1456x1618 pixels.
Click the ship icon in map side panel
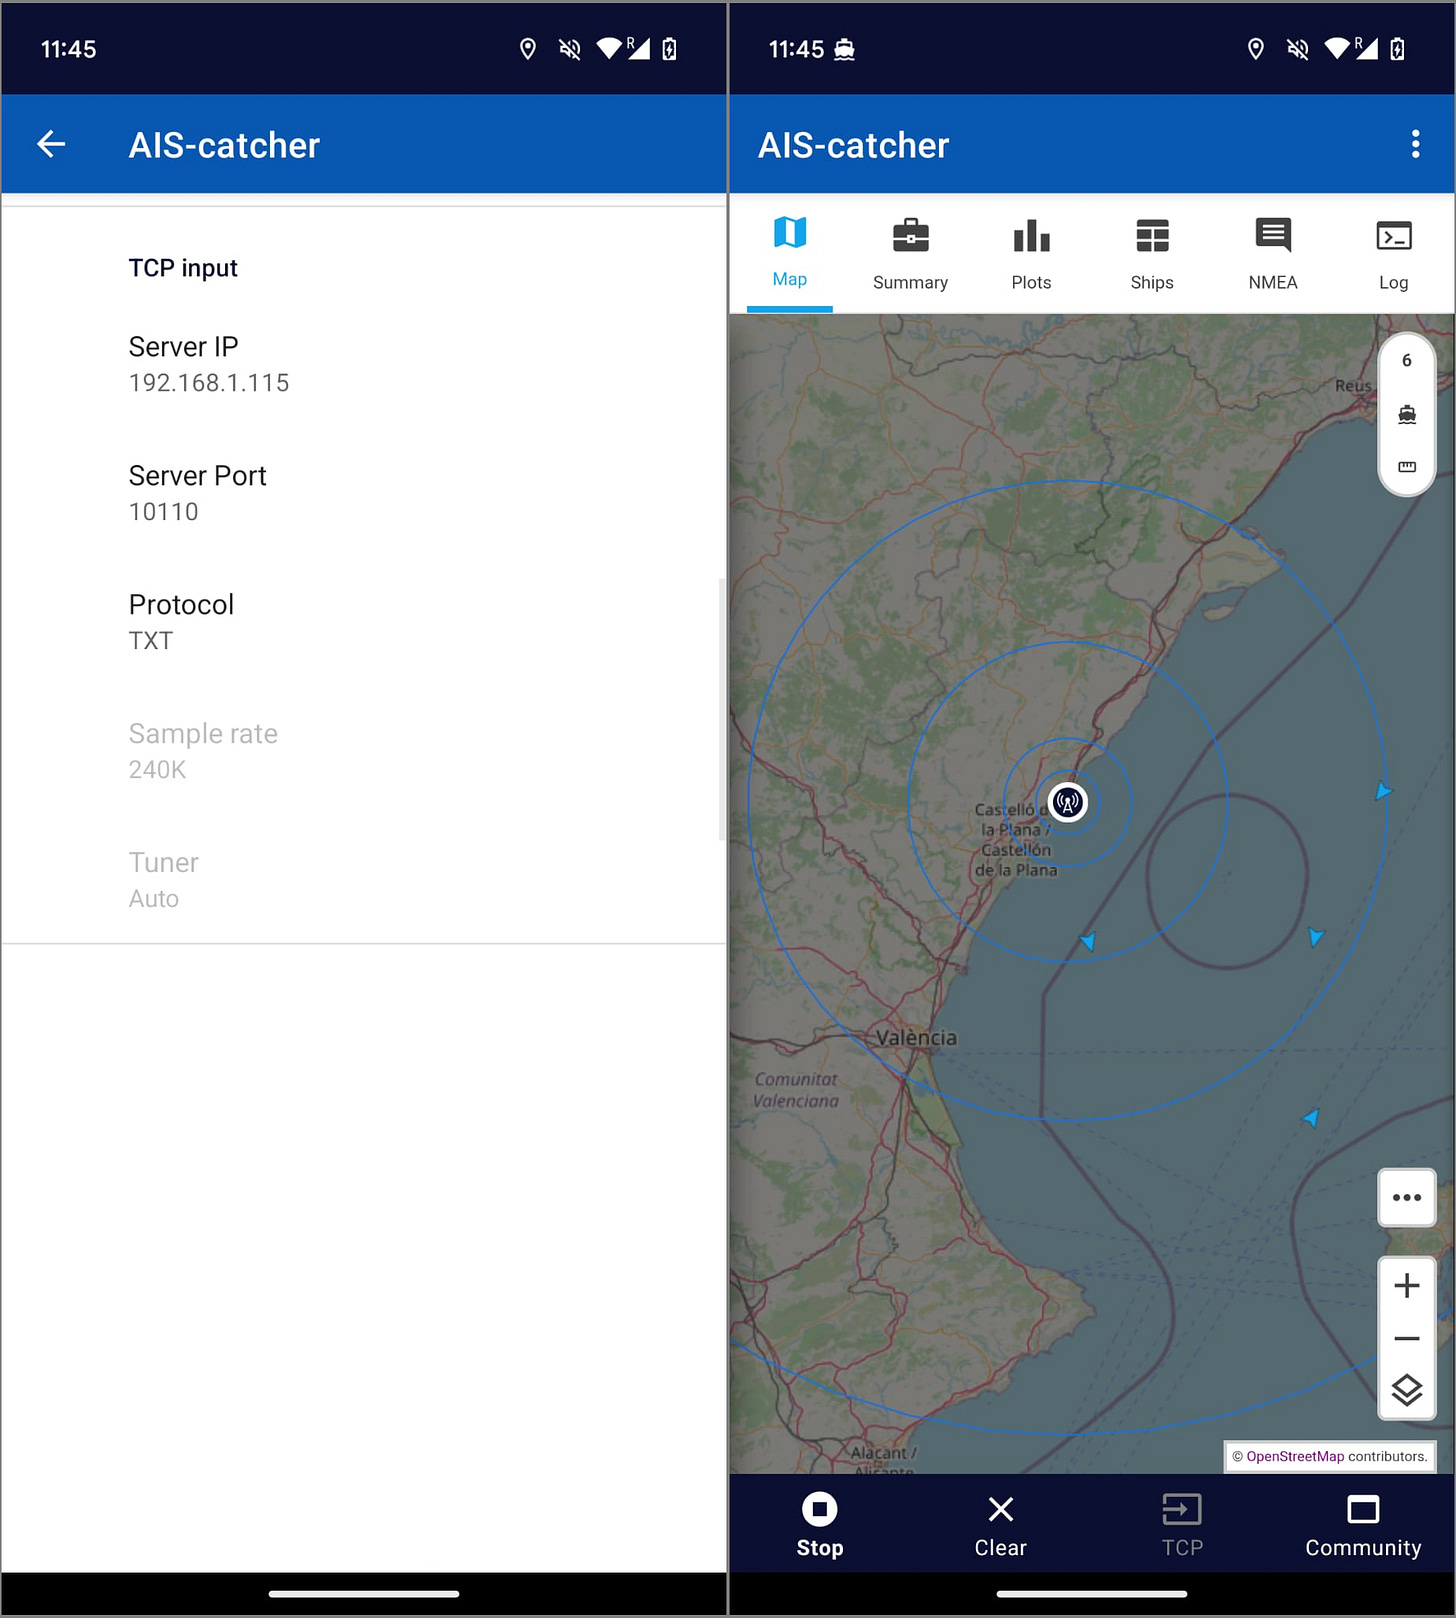(x=1407, y=414)
